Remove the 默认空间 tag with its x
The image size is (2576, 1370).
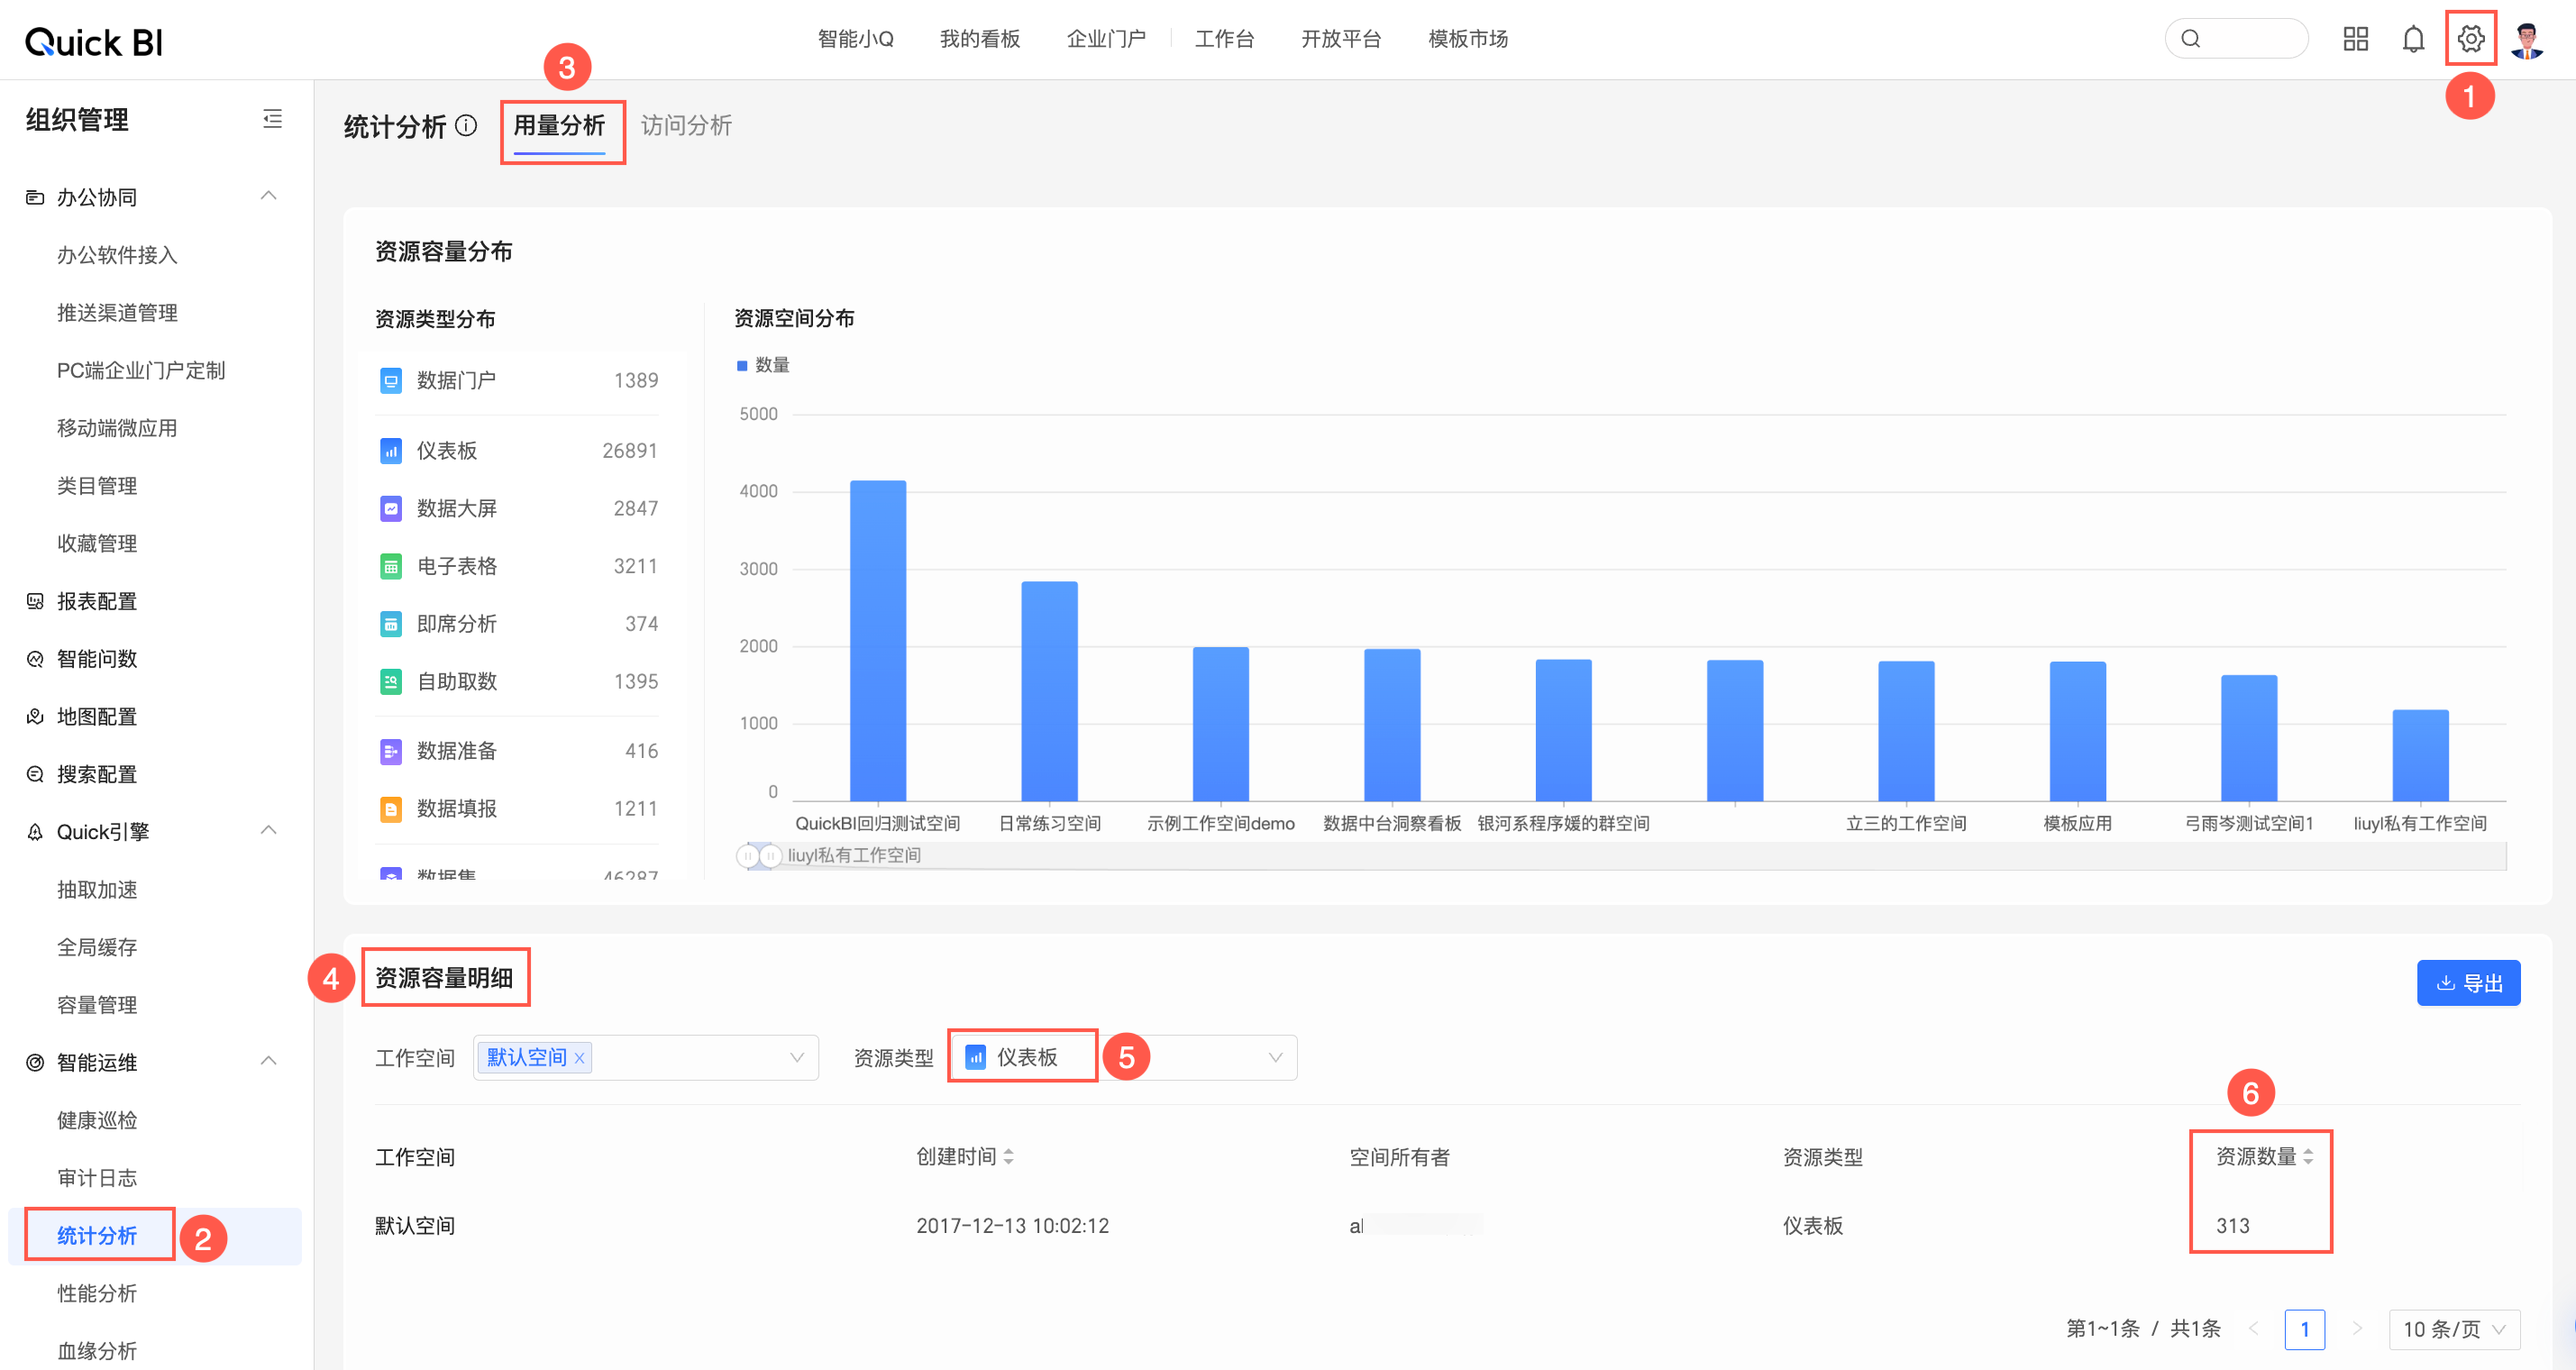tap(579, 1058)
